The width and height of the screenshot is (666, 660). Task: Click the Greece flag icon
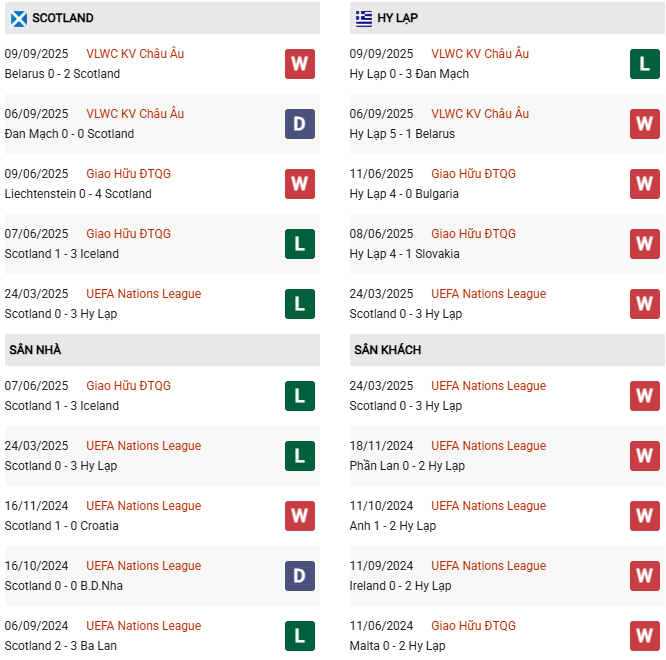click(x=363, y=18)
